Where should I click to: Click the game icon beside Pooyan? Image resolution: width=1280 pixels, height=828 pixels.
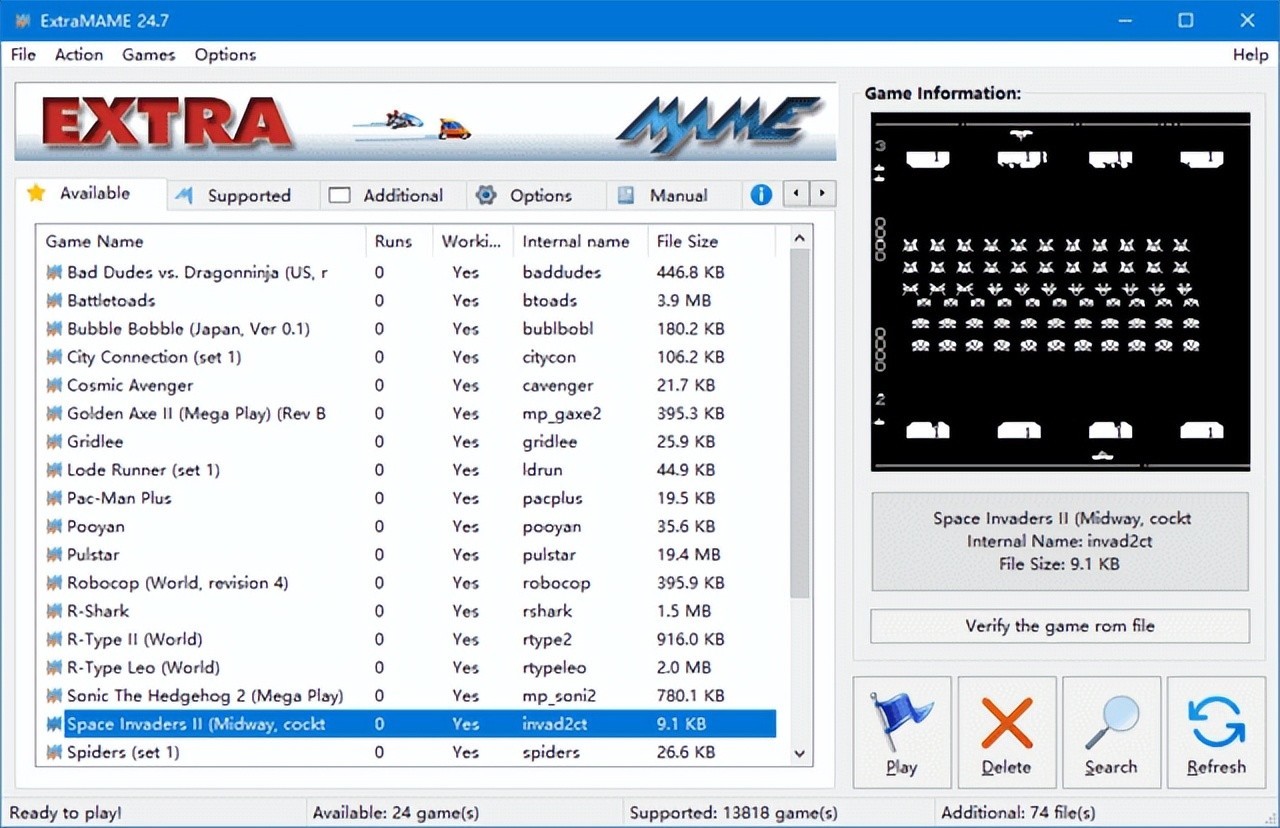[54, 526]
